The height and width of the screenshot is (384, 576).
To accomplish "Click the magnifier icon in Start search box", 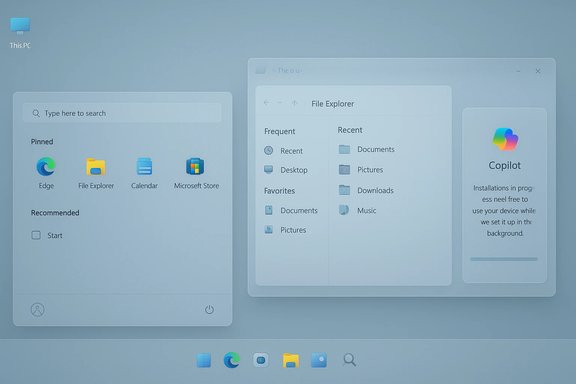I will [x=36, y=113].
